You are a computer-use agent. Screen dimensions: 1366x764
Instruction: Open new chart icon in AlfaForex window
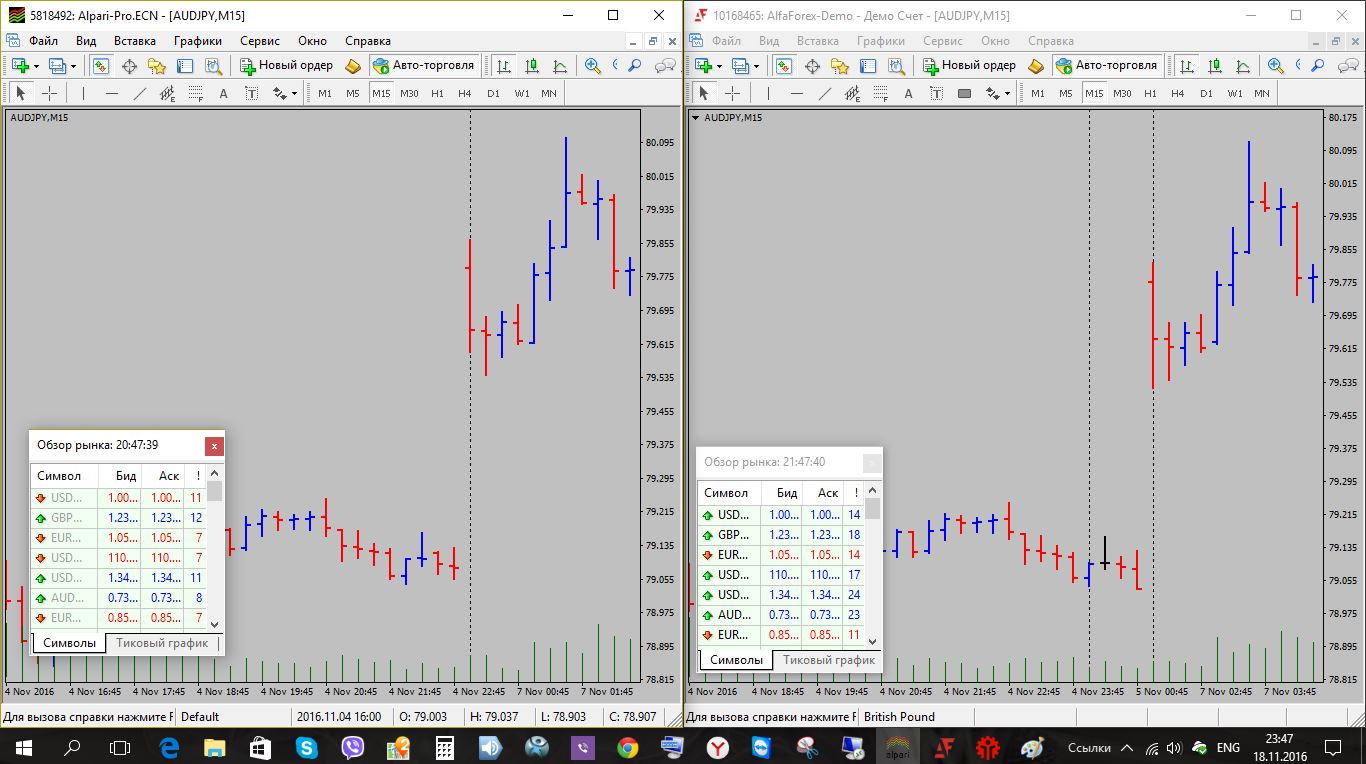click(x=702, y=65)
